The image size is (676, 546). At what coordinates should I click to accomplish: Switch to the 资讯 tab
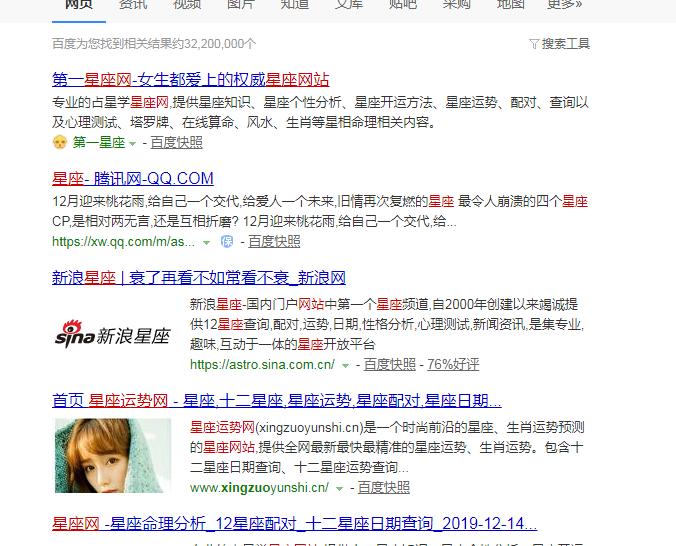click(133, 4)
